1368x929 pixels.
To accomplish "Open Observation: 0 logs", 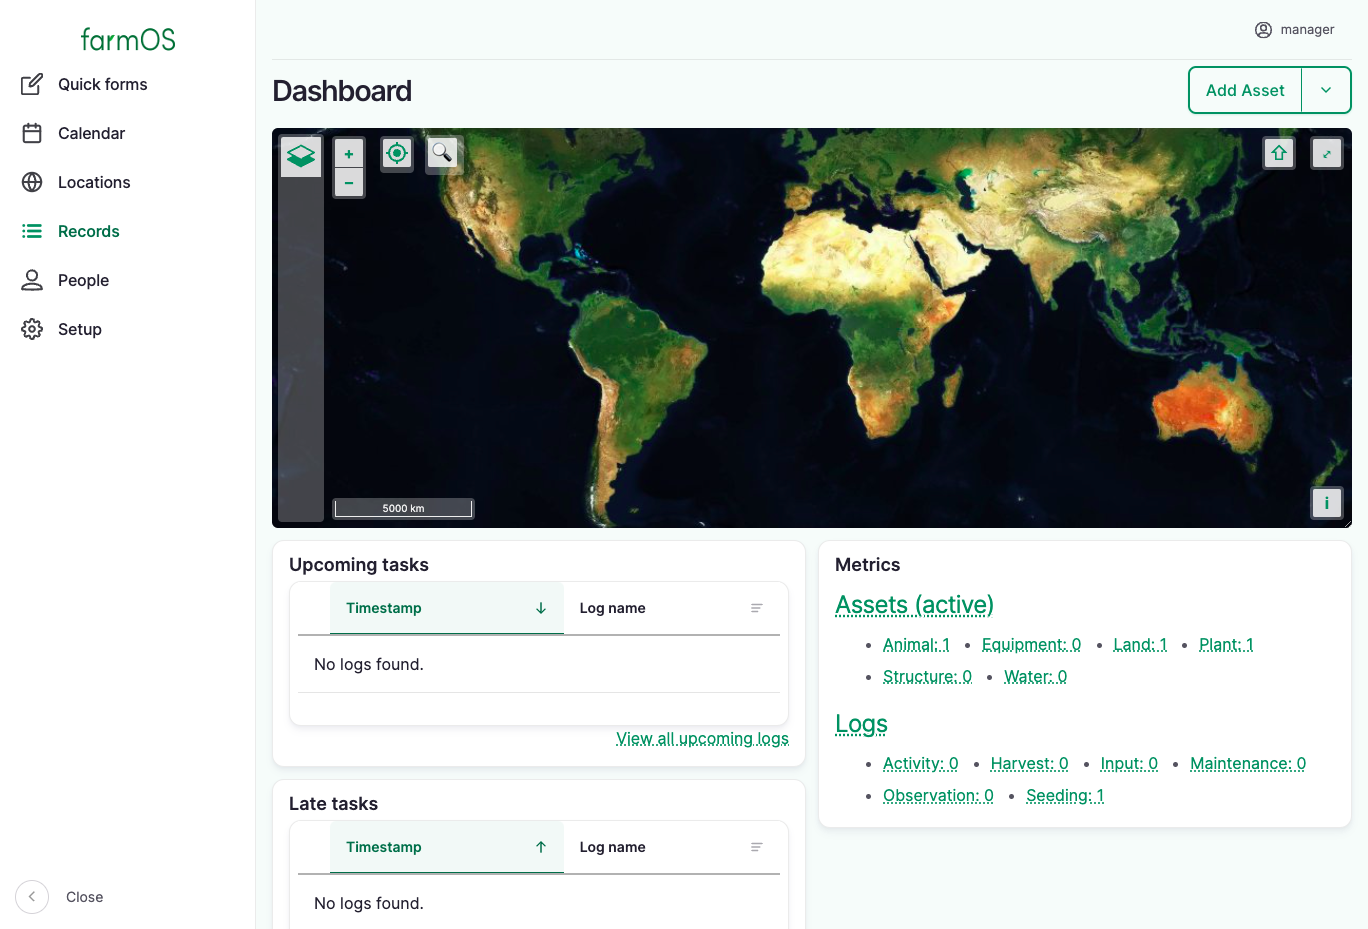I will point(938,796).
